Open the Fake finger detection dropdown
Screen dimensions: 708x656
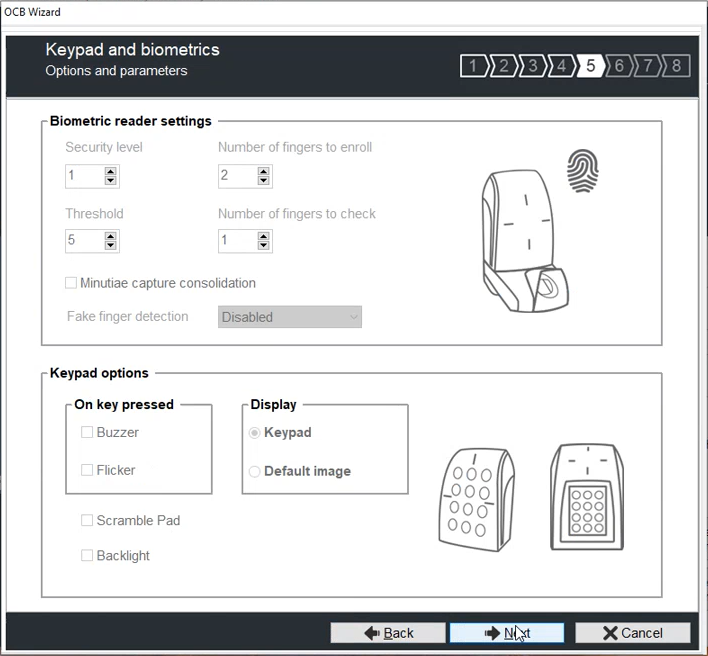pos(290,317)
